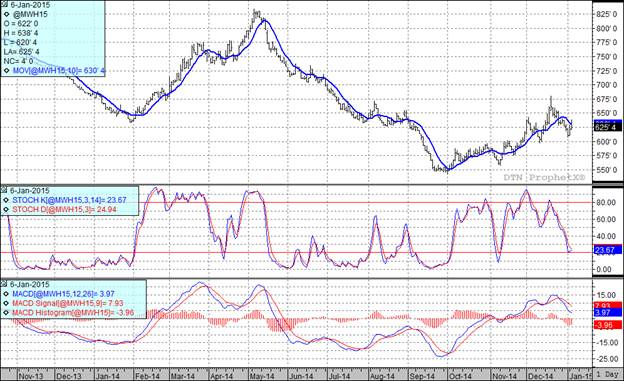
Task: Click the 550' 0 price axis label
Action: click(606, 170)
